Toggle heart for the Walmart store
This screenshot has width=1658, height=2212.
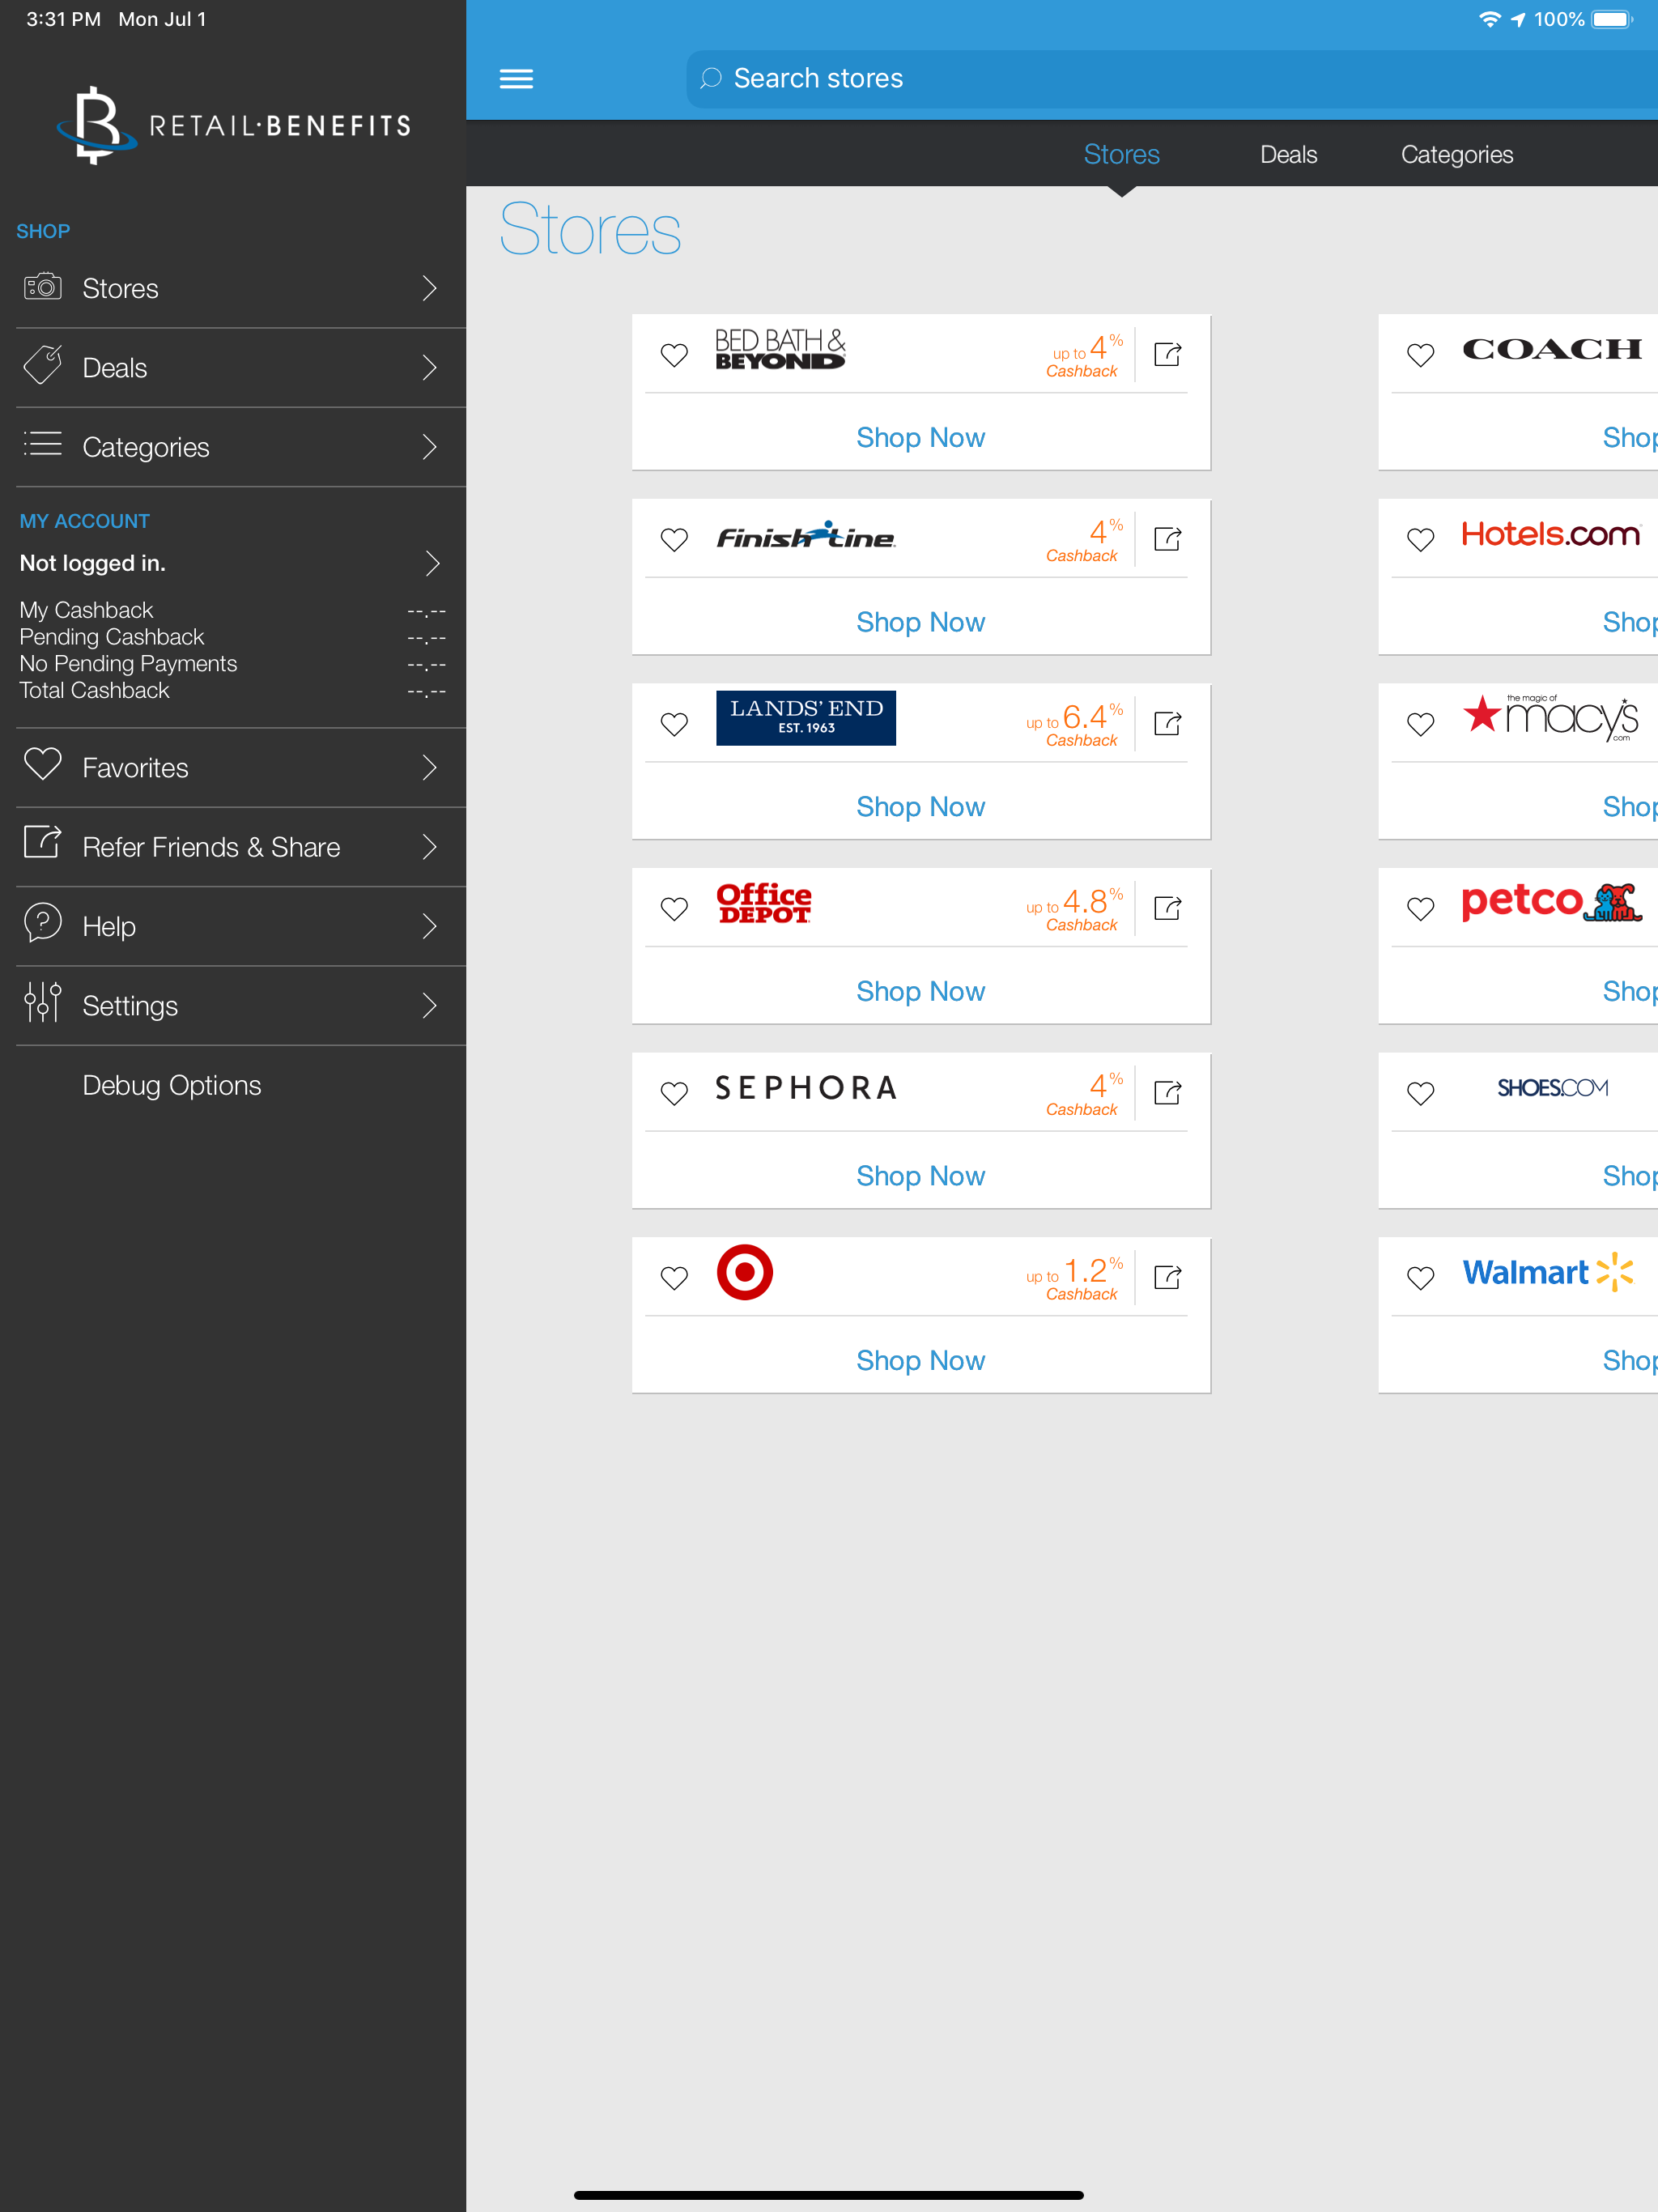(1420, 1278)
